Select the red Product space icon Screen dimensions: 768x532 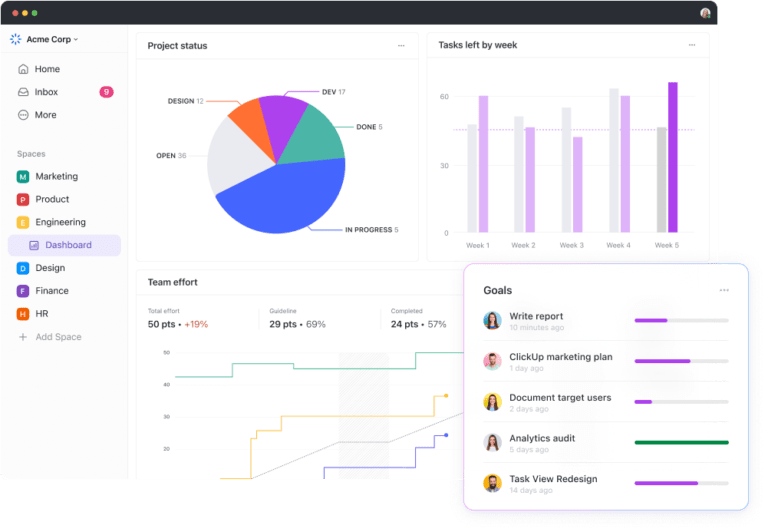point(23,199)
